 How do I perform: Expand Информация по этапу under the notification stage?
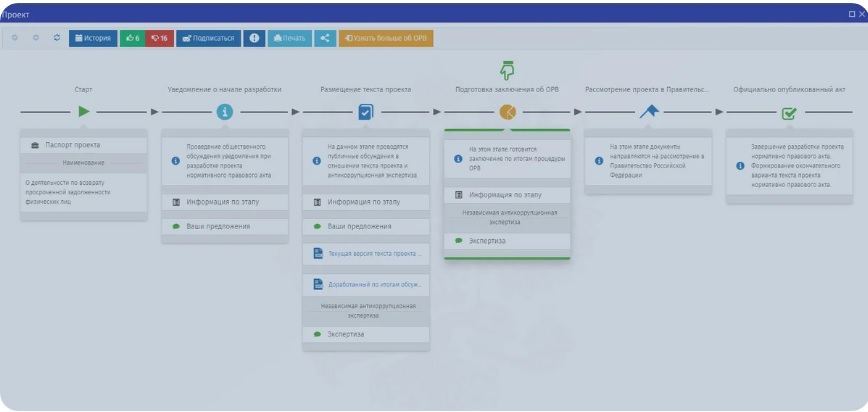pos(225,201)
